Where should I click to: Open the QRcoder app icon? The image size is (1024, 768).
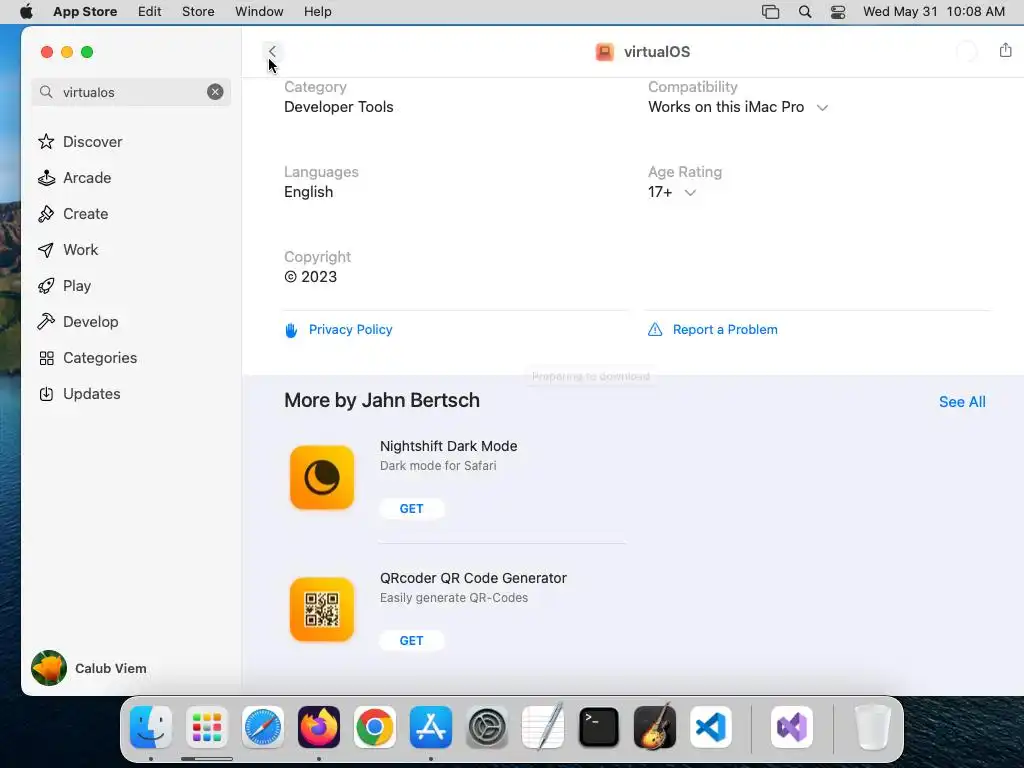[322, 609]
